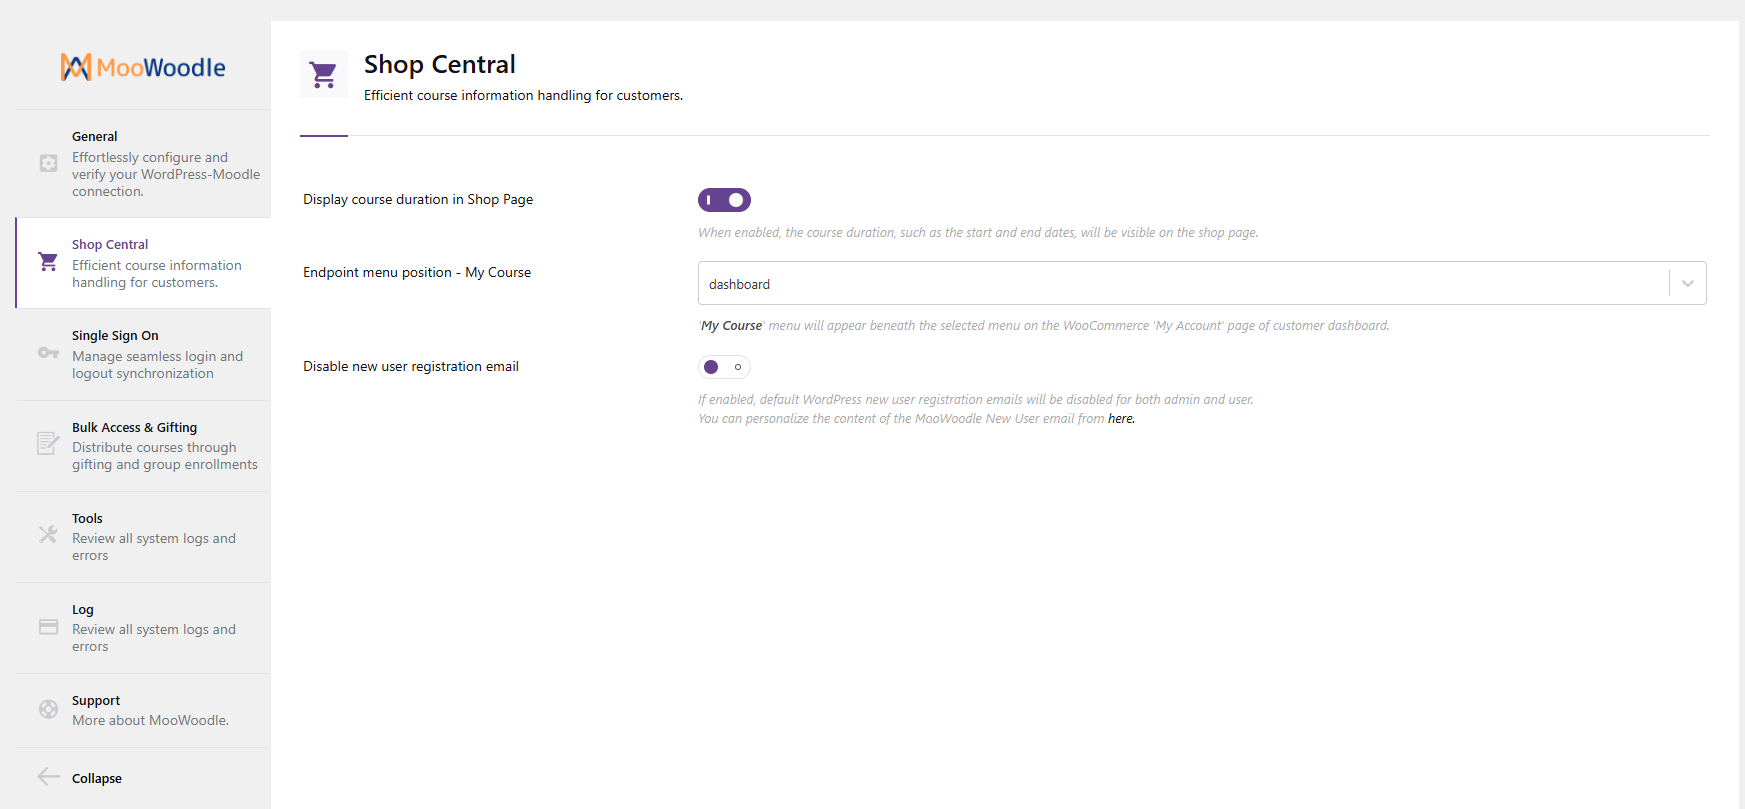Viewport: 1745px width, 809px height.
Task: Follow the 'here' link for New User email
Action: pos(1121,419)
